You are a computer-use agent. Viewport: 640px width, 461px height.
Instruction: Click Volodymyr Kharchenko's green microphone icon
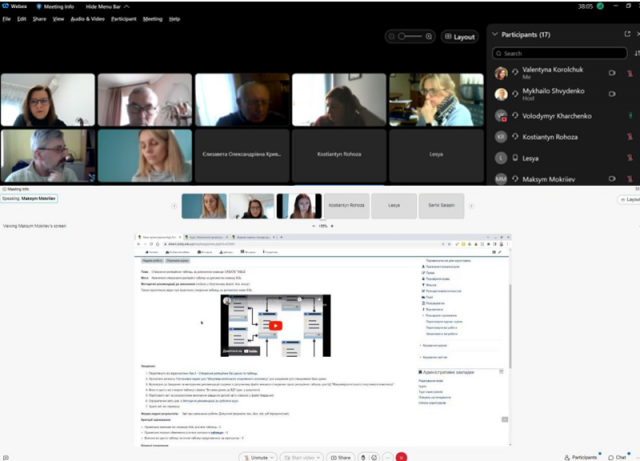(x=630, y=116)
